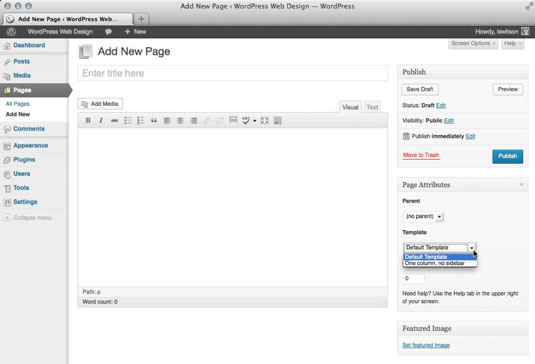
Task: Open a new browser tab
Action: [141, 19]
